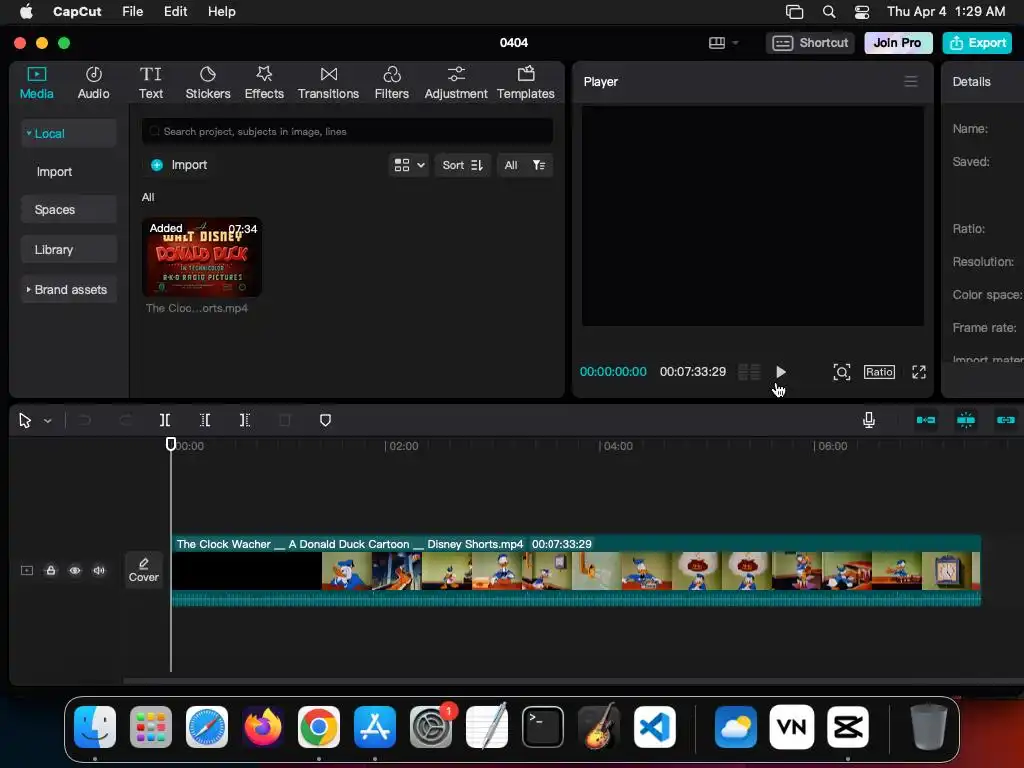The image size is (1024, 768).
Task: Open Library in the sidebar
Action: pyautogui.click(x=68, y=249)
